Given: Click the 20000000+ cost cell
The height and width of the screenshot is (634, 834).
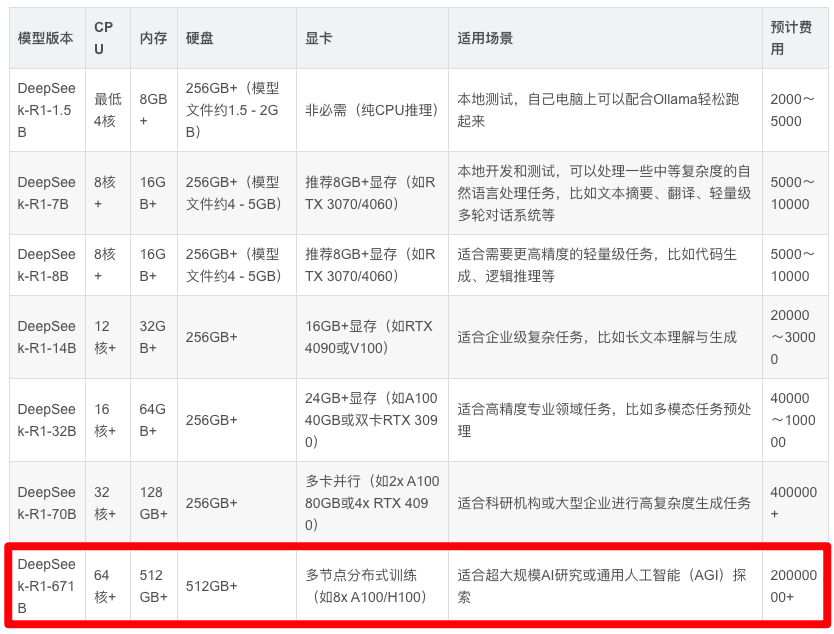Looking at the screenshot, I should pyautogui.click(x=795, y=586).
